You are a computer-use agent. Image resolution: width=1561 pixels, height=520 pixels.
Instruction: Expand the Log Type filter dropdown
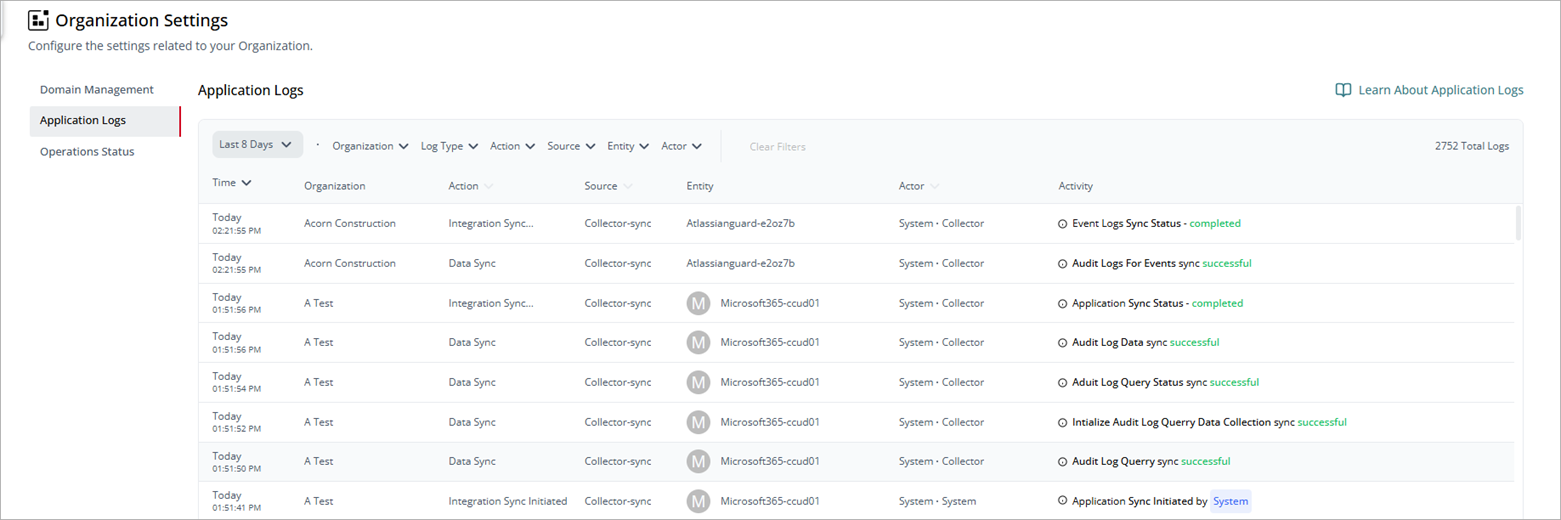tap(449, 146)
